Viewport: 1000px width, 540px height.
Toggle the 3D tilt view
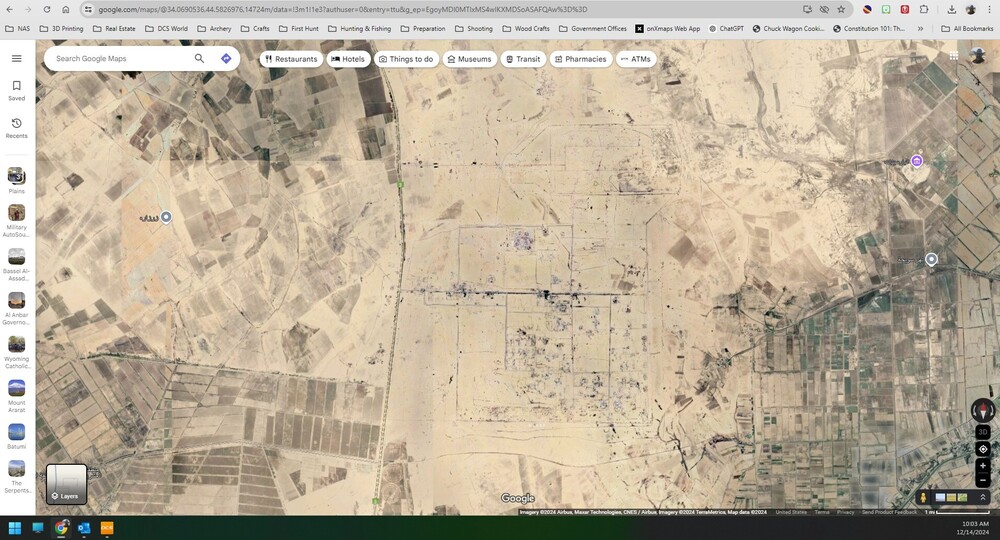pyautogui.click(x=983, y=432)
